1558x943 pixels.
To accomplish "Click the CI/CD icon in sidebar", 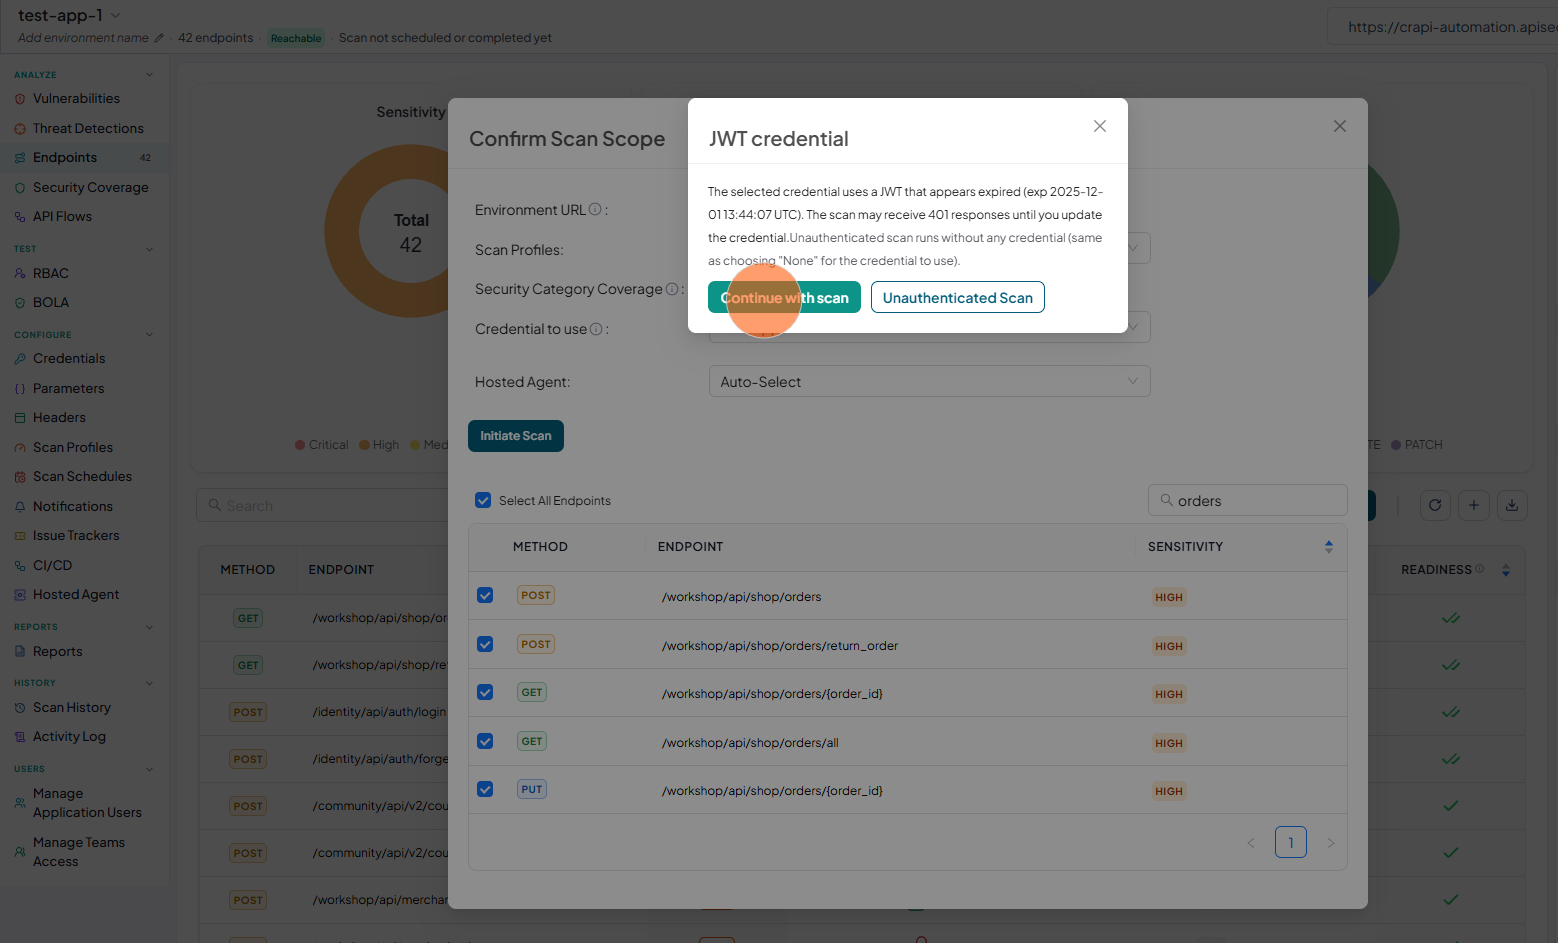I will (x=20, y=566).
